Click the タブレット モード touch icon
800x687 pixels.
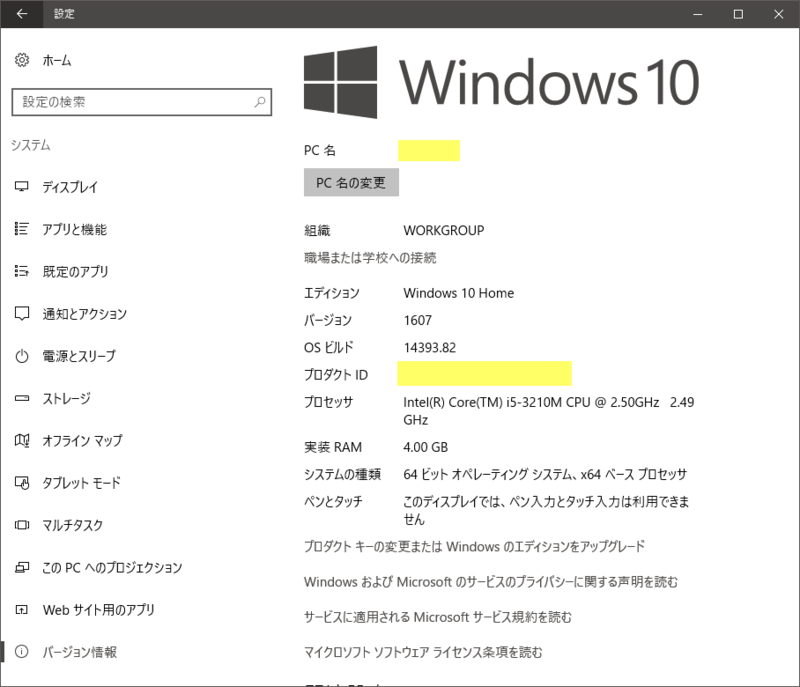coord(21,482)
